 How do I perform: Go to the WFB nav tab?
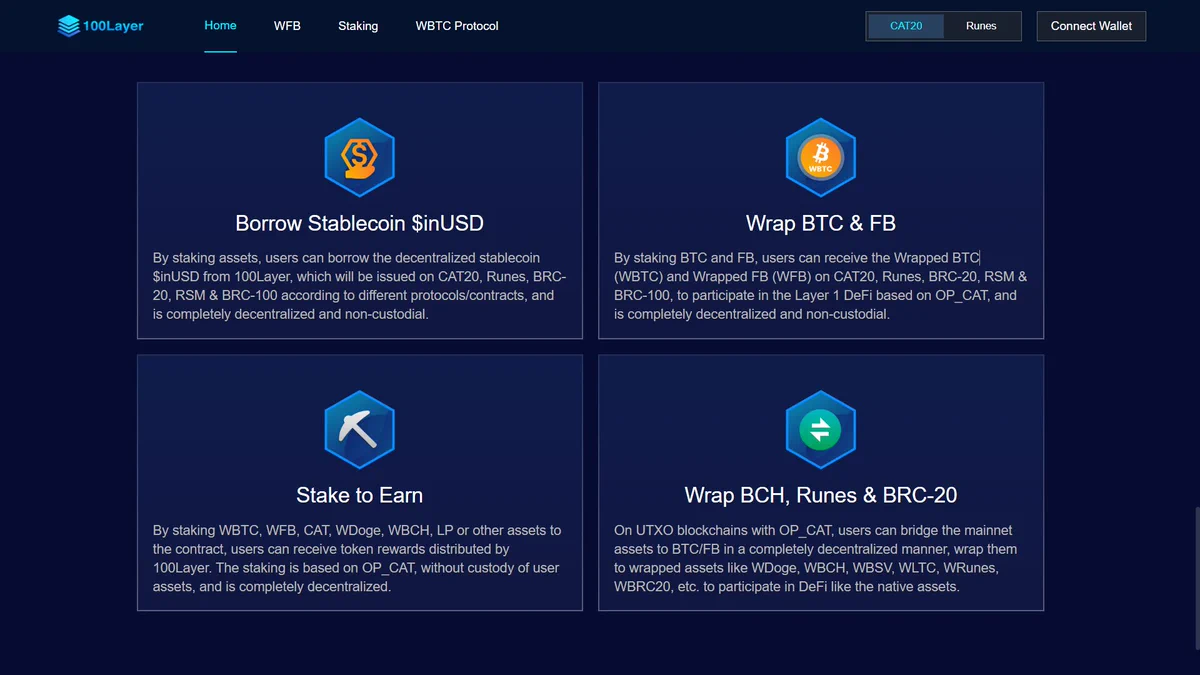click(x=287, y=26)
